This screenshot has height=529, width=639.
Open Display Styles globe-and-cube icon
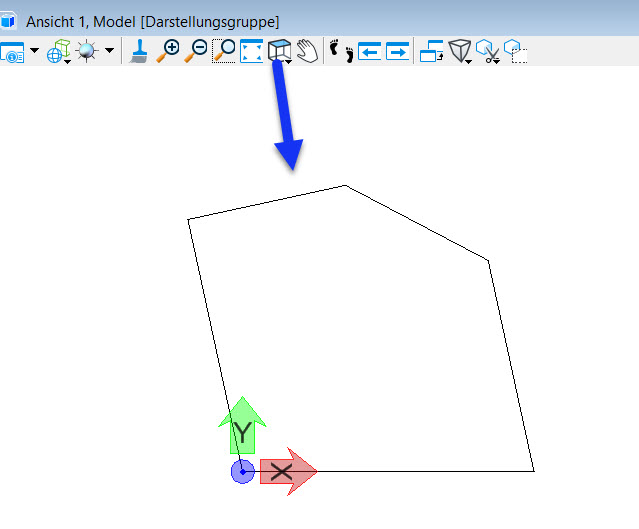pyautogui.click(x=59, y=51)
